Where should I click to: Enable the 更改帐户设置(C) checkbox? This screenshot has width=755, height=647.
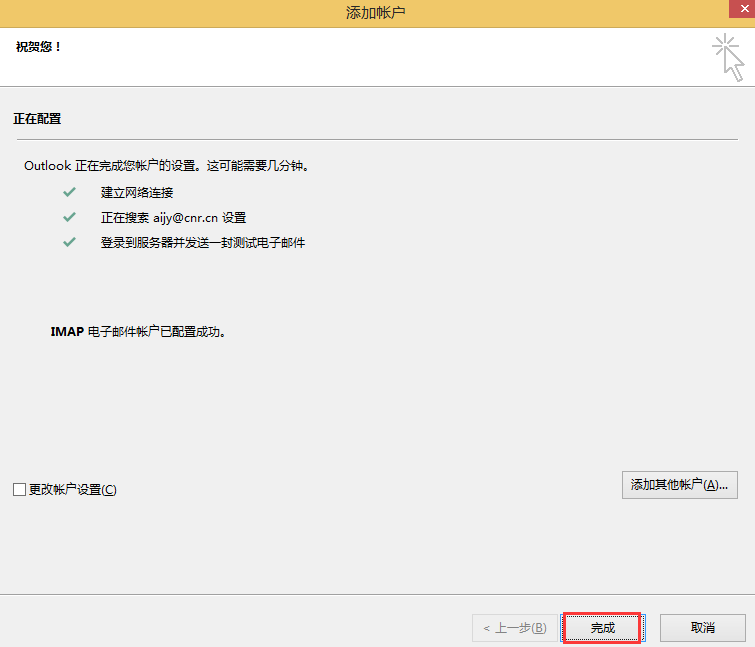pyautogui.click(x=19, y=490)
